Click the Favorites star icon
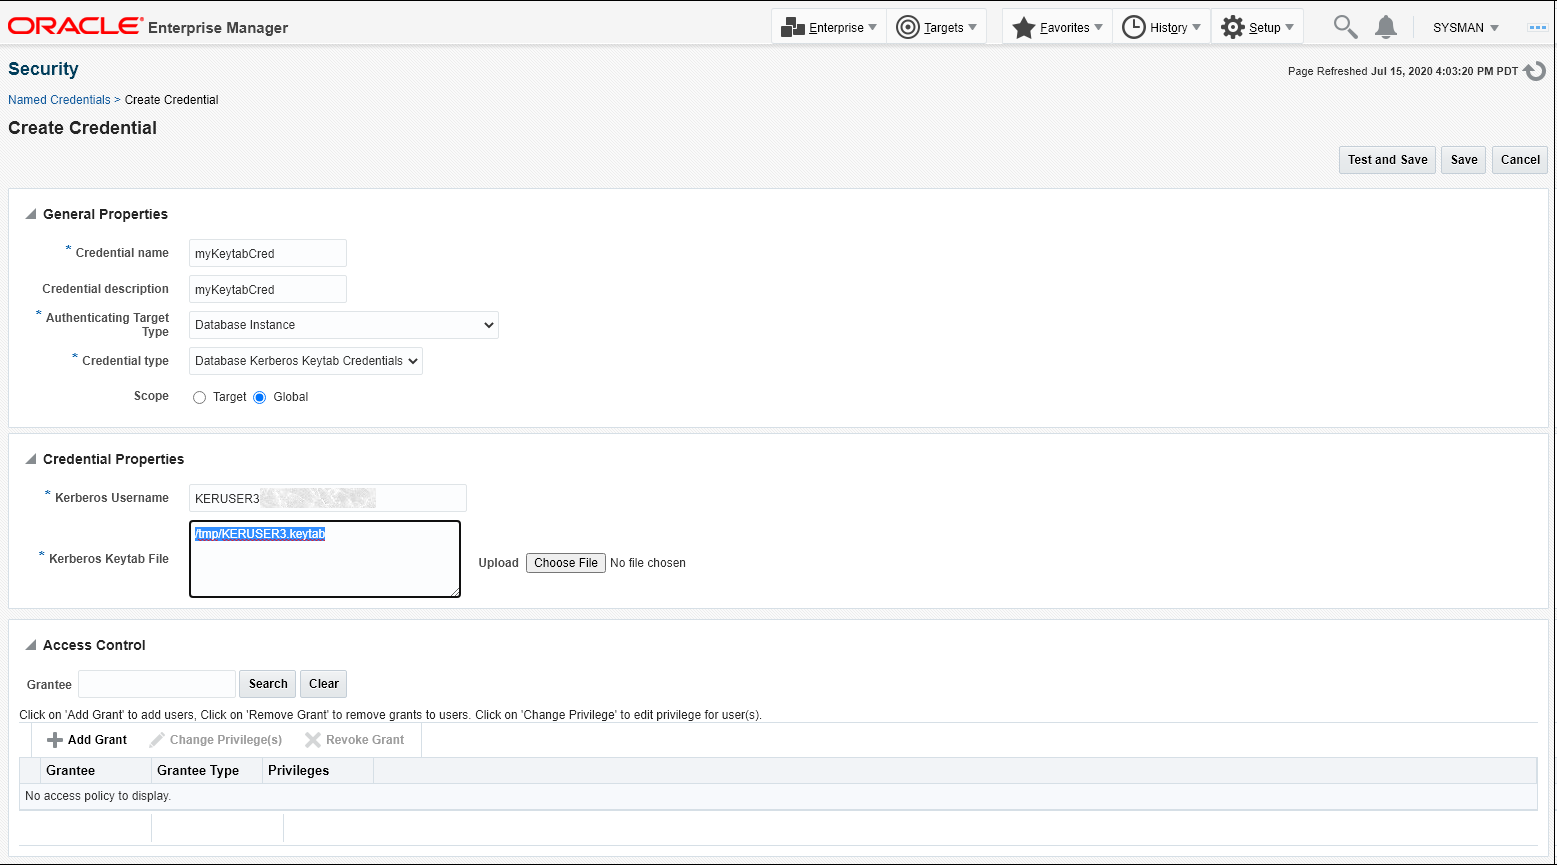Image resolution: width=1557 pixels, height=865 pixels. tap(1023, 28)
